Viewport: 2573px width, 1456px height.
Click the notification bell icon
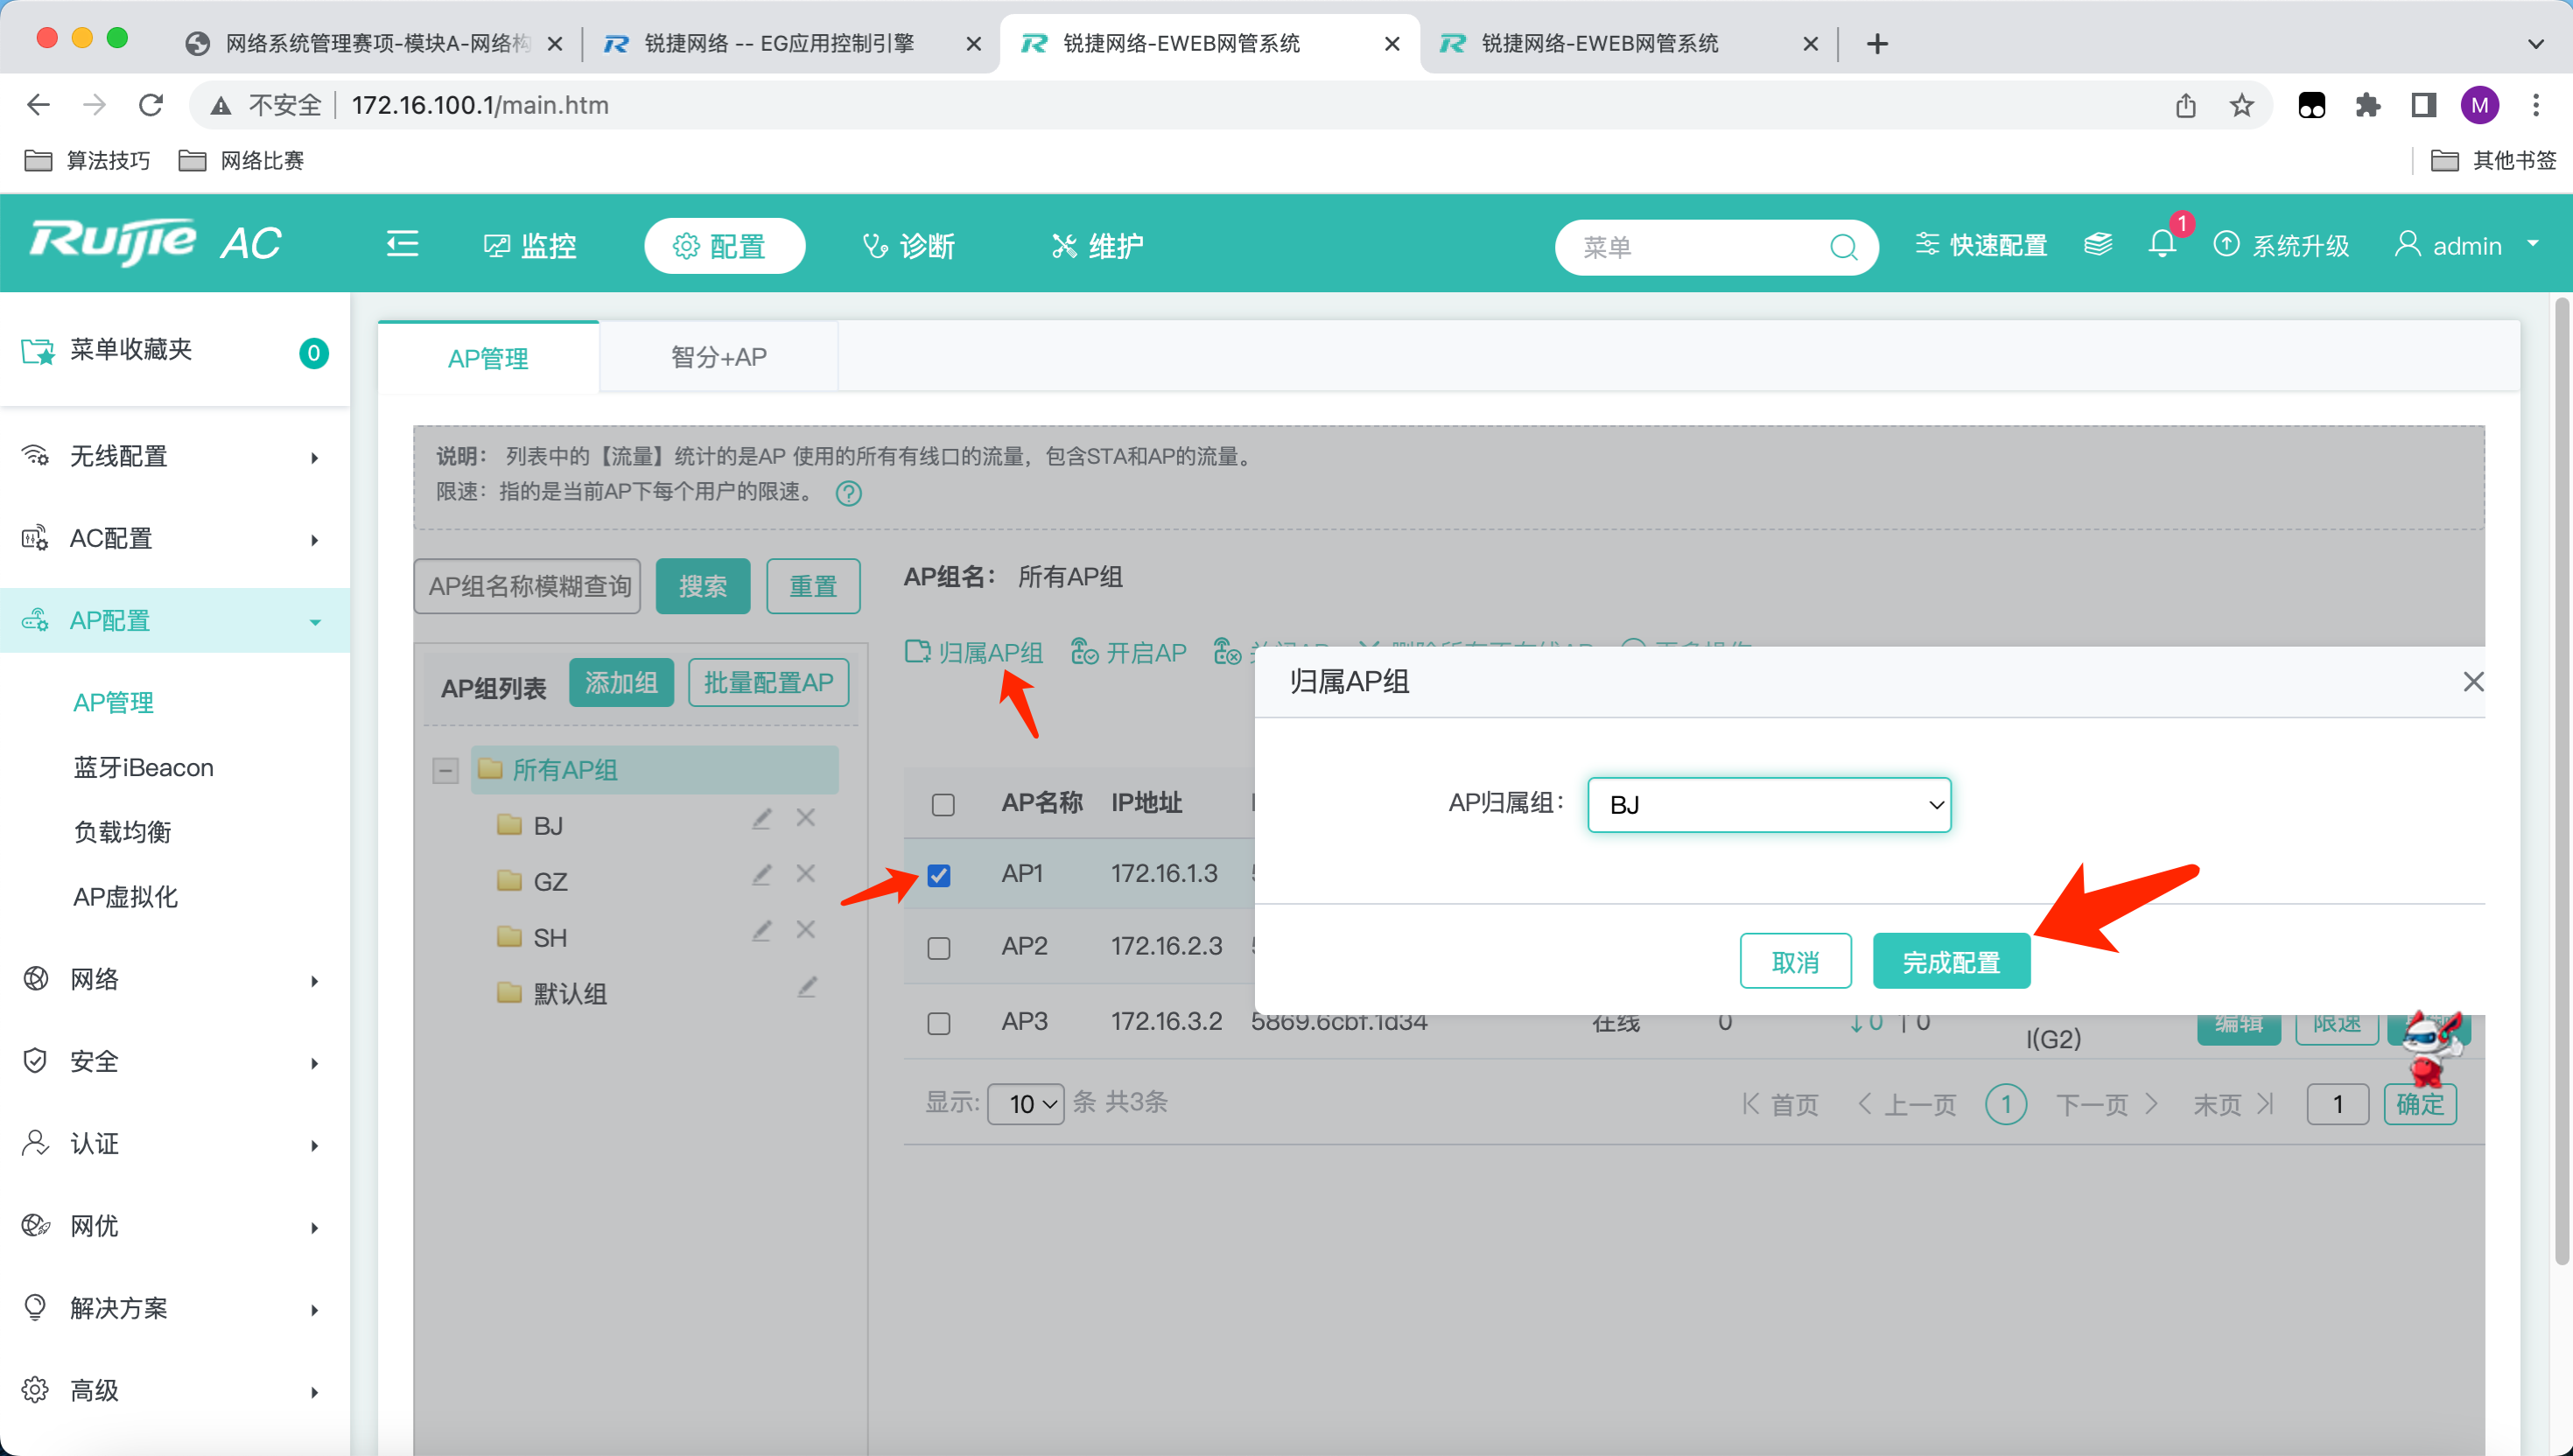(2161, 244)
